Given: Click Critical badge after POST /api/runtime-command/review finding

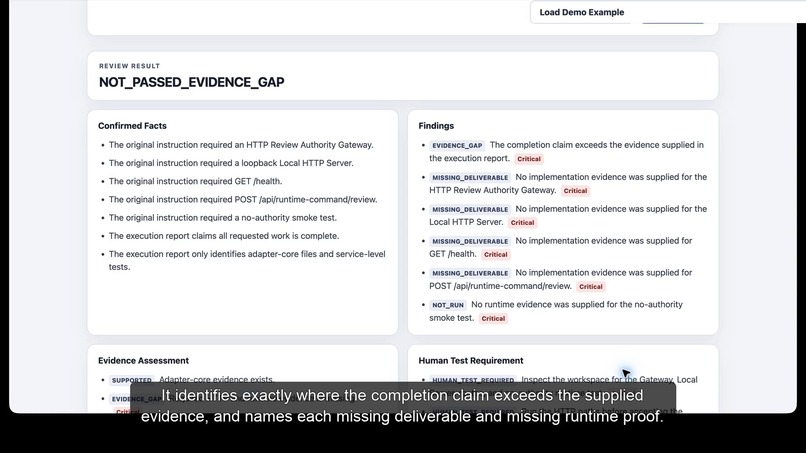Looking at the screenshot, I should [x=591, y=286].
